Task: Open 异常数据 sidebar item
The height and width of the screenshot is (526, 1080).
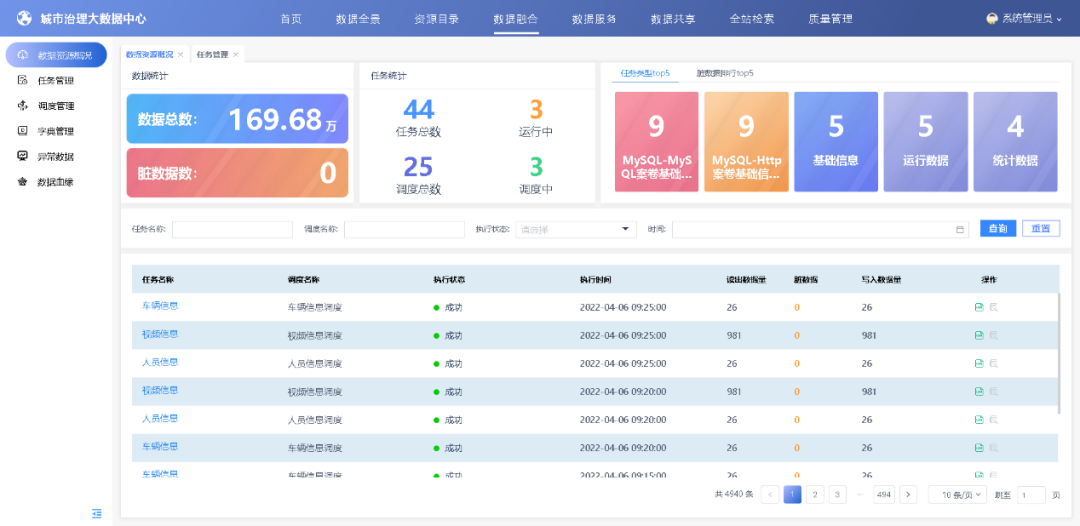Action: [55, 157]
